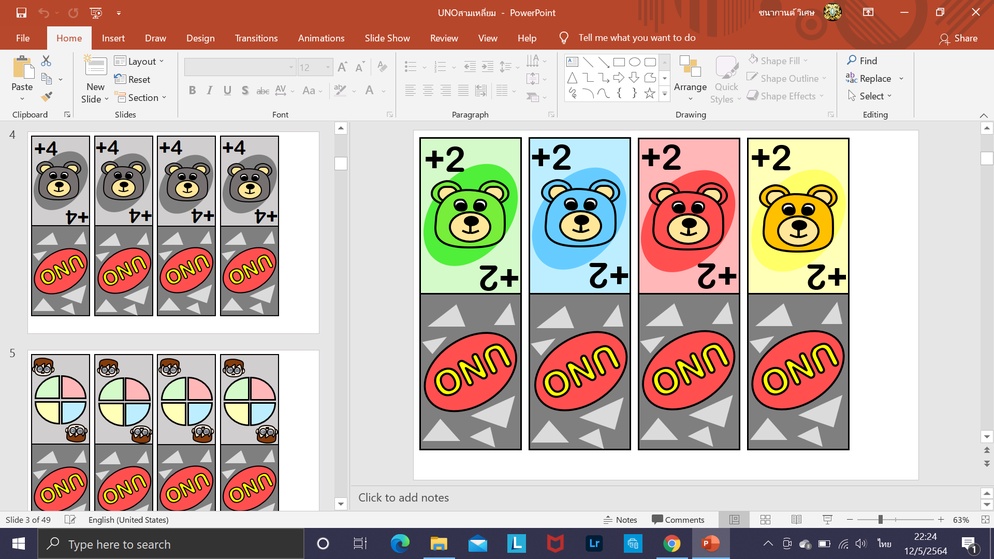Select slide 4 thumbnail with +4 cards
The image size is (994, 559).
click(173, 232)
